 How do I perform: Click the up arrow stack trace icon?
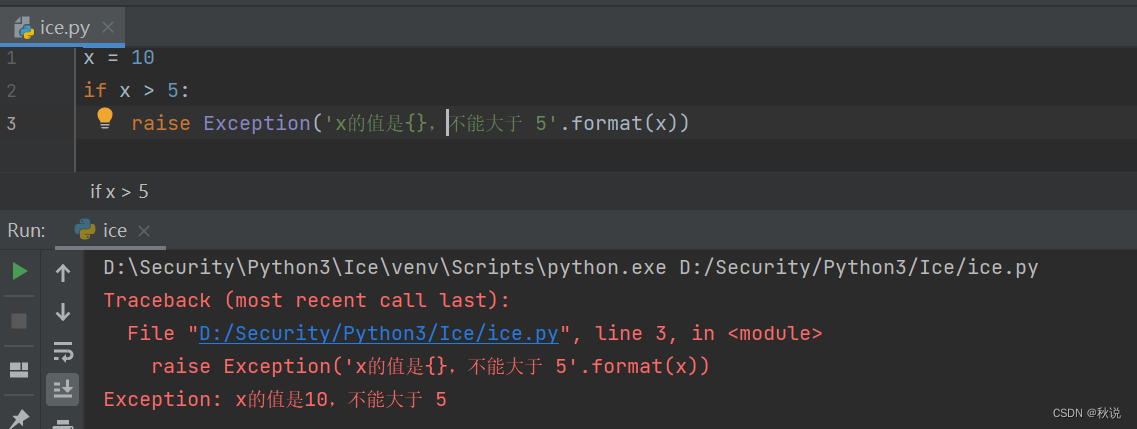click(63, 272)
